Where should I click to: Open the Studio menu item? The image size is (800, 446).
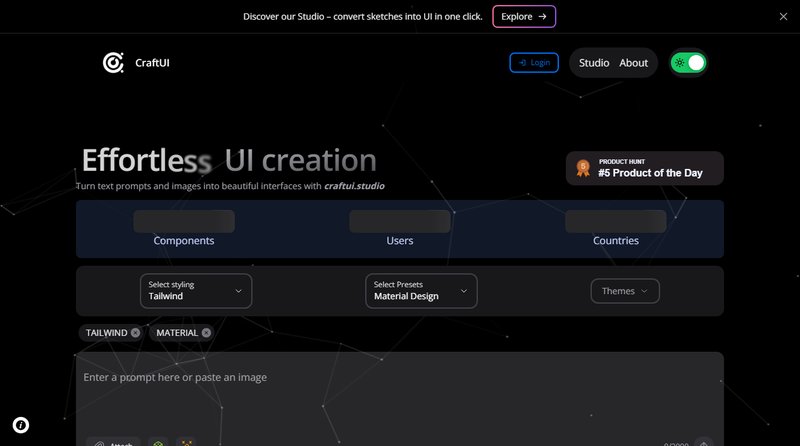[594, 63]
